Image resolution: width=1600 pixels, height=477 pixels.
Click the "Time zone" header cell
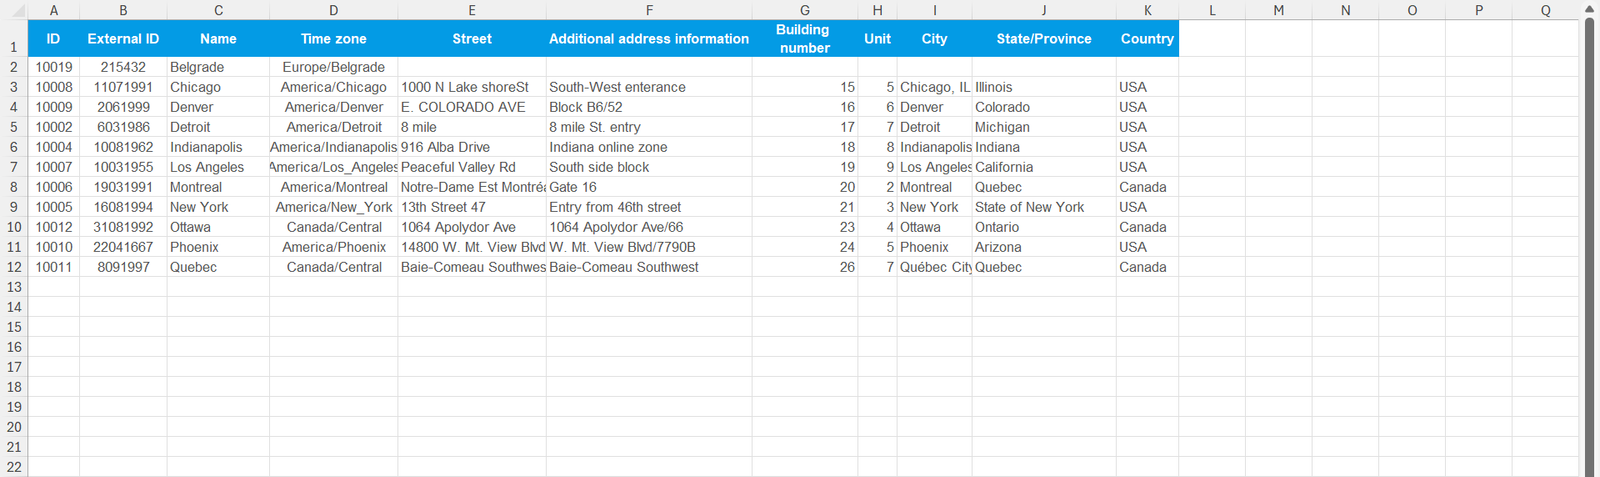[x=333, y=39]
